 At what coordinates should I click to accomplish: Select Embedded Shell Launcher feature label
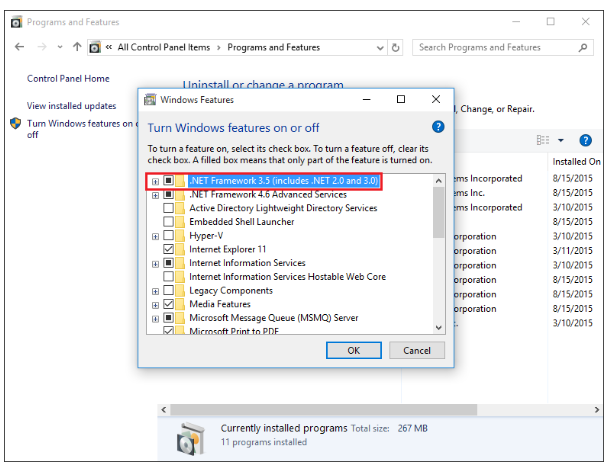coord(242,222)
